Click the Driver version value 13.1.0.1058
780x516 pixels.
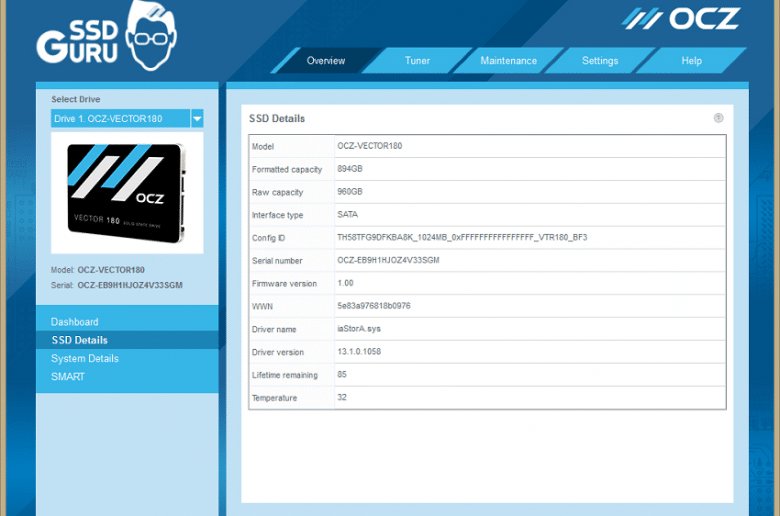point(359,352)
